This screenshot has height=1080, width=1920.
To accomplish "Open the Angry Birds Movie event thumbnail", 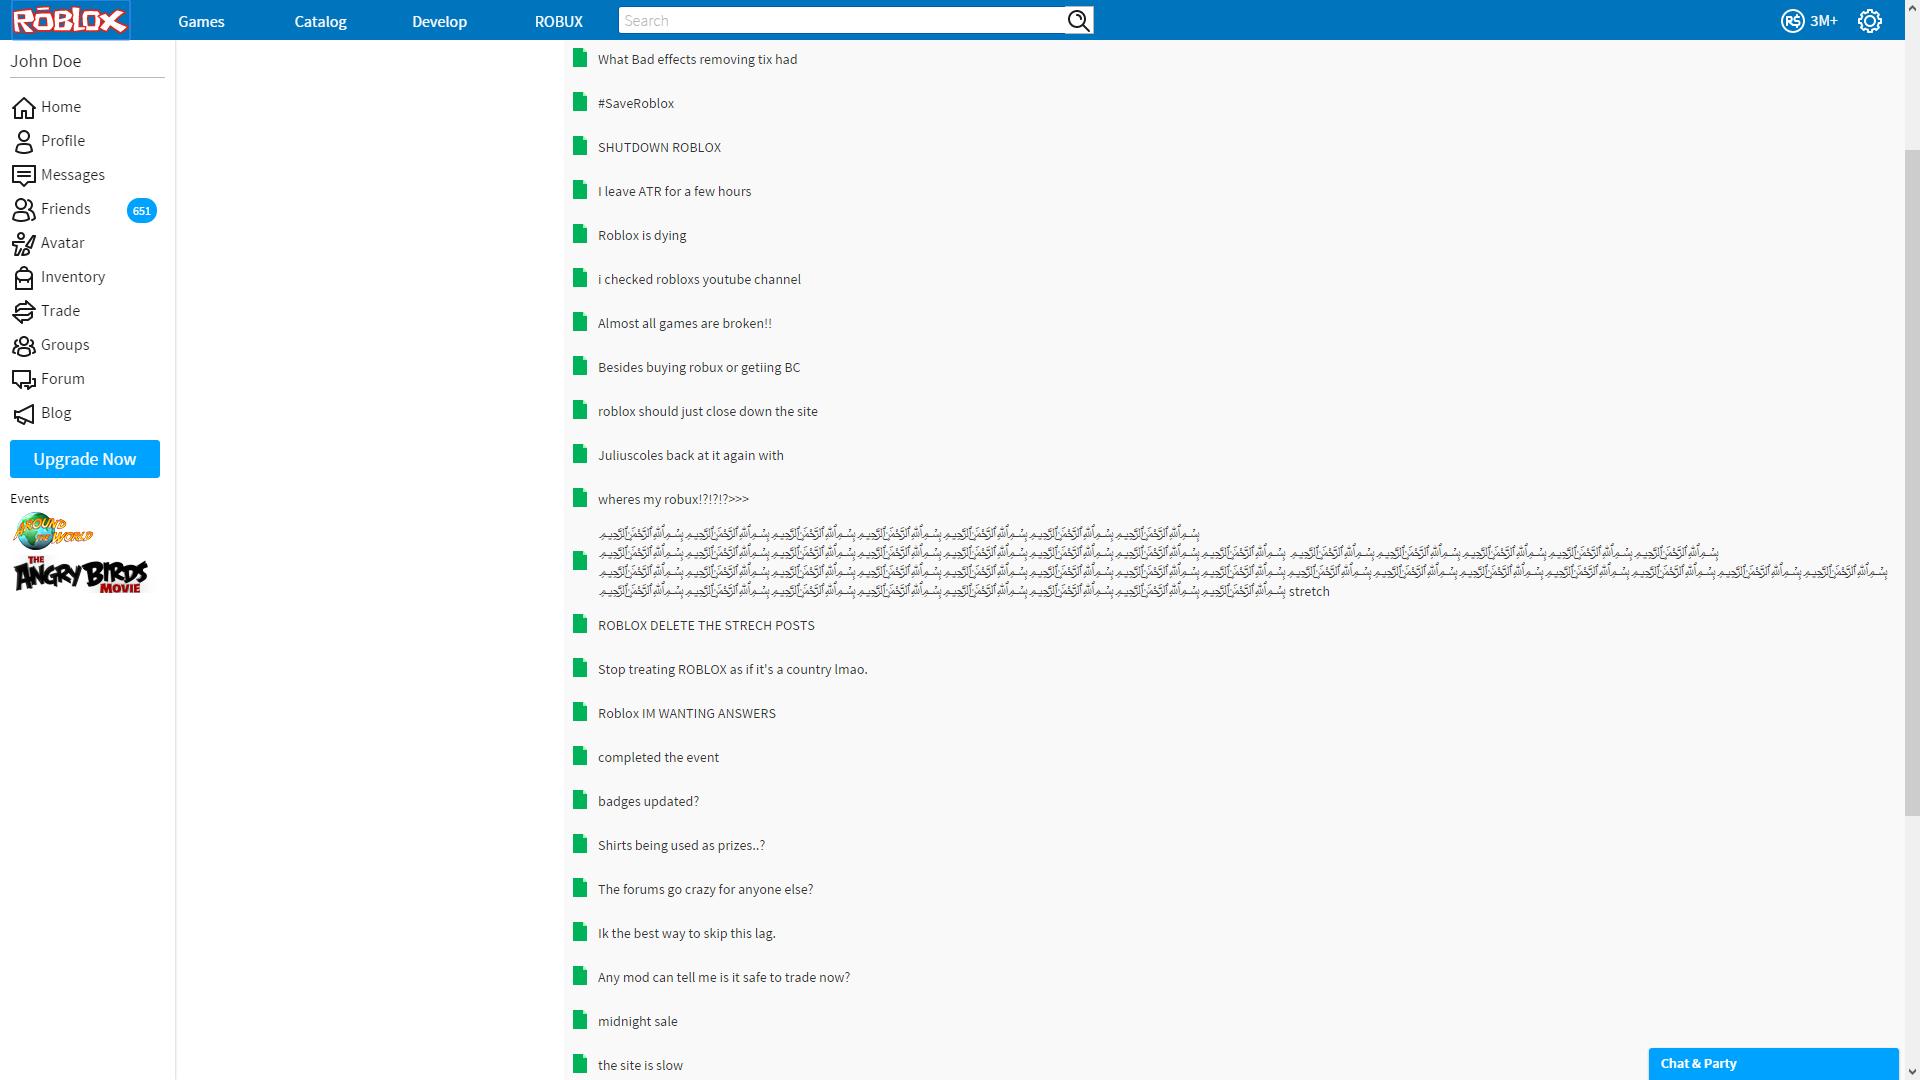I will (x=81, y=575).
